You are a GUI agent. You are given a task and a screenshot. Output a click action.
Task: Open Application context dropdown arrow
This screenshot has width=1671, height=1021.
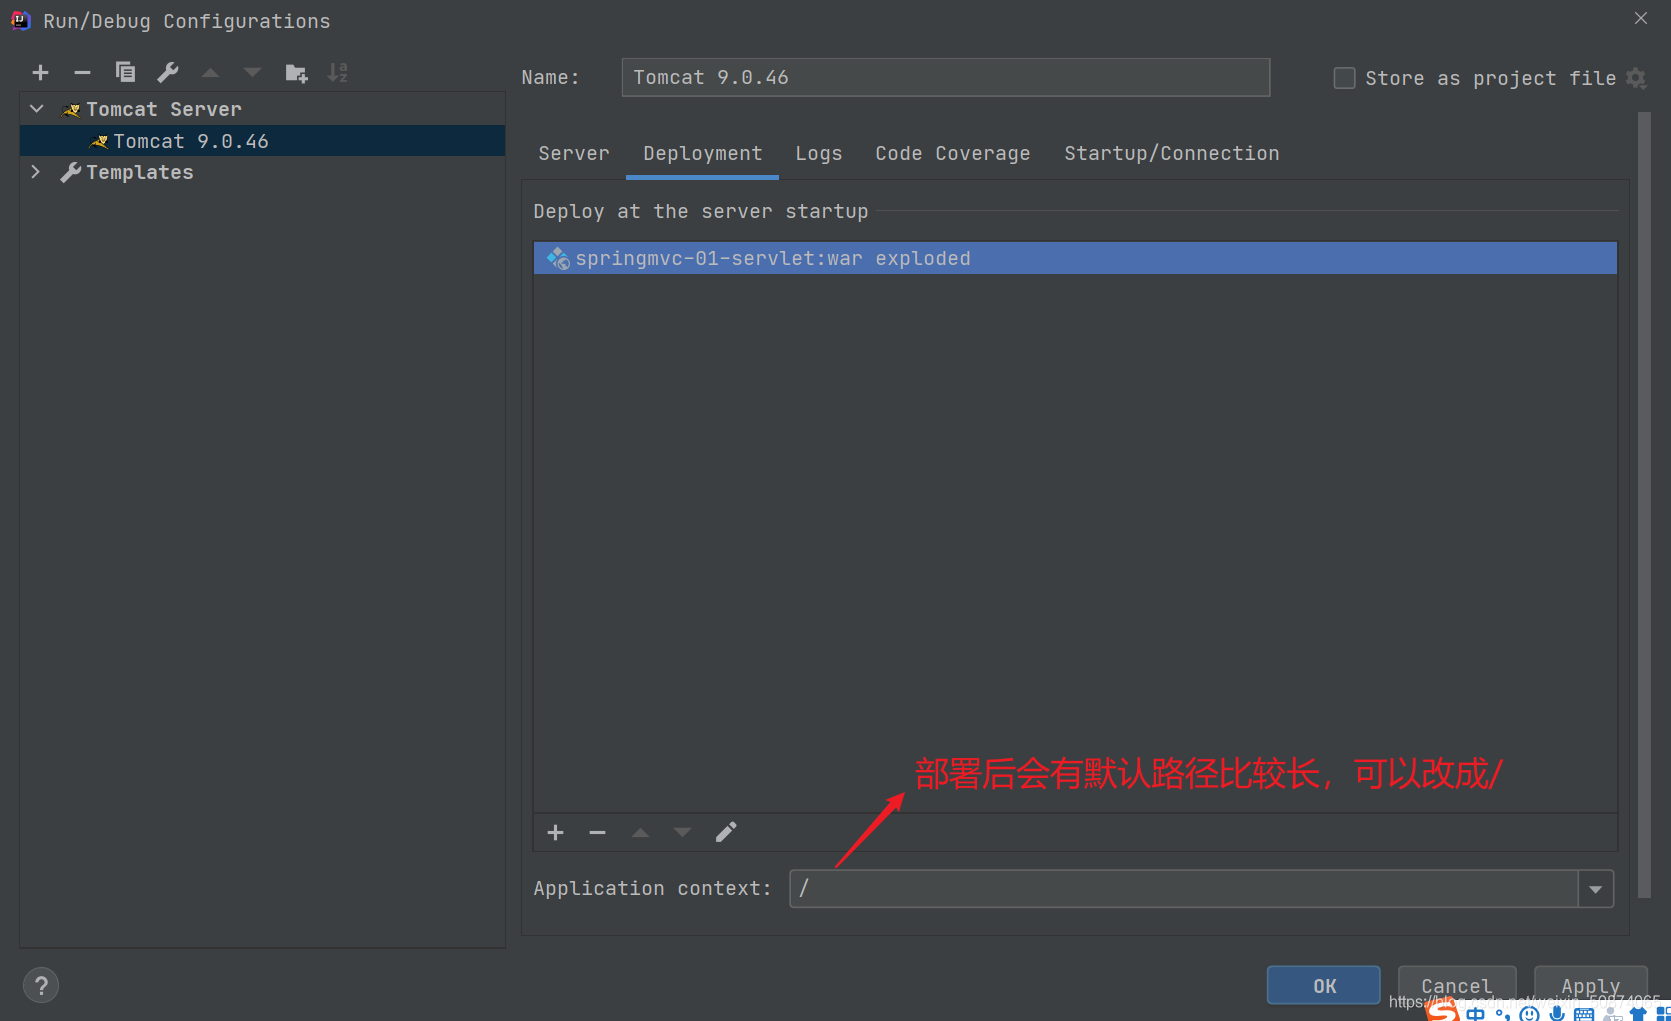point(1595,888)
